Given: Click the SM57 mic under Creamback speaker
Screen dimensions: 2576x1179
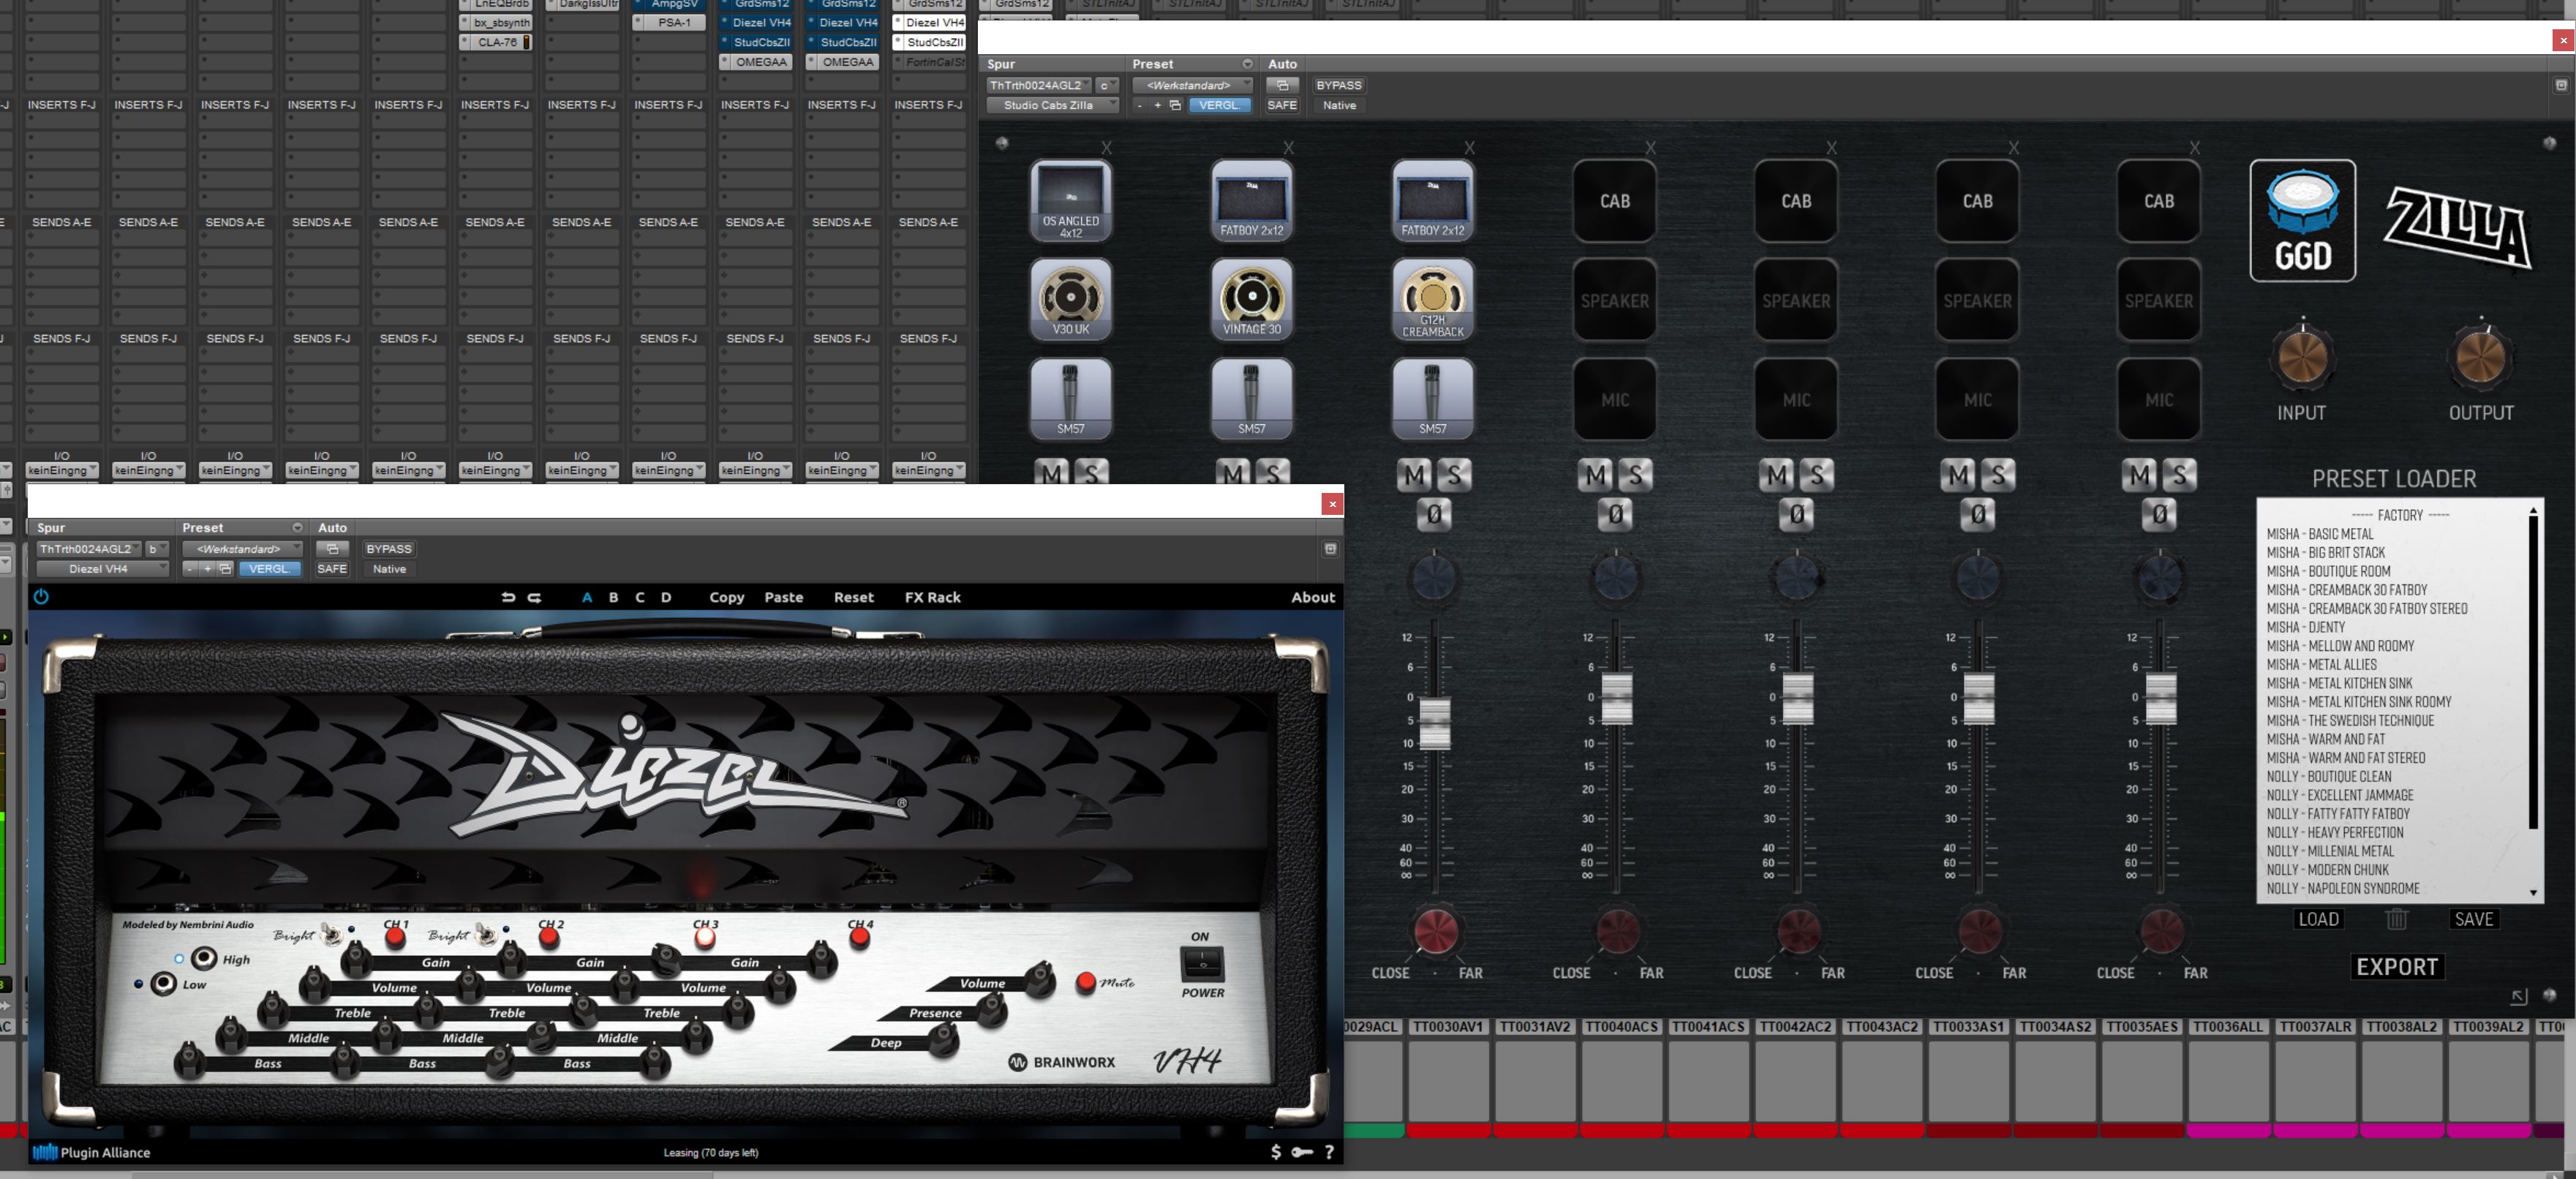Looking at the screenshot, I should 1432,398.
